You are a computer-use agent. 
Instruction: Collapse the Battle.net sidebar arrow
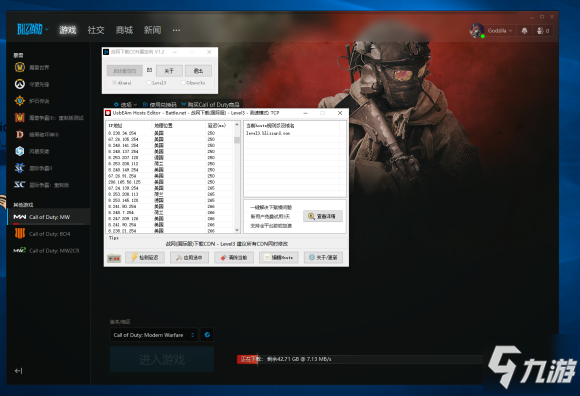tap(18, 370)
